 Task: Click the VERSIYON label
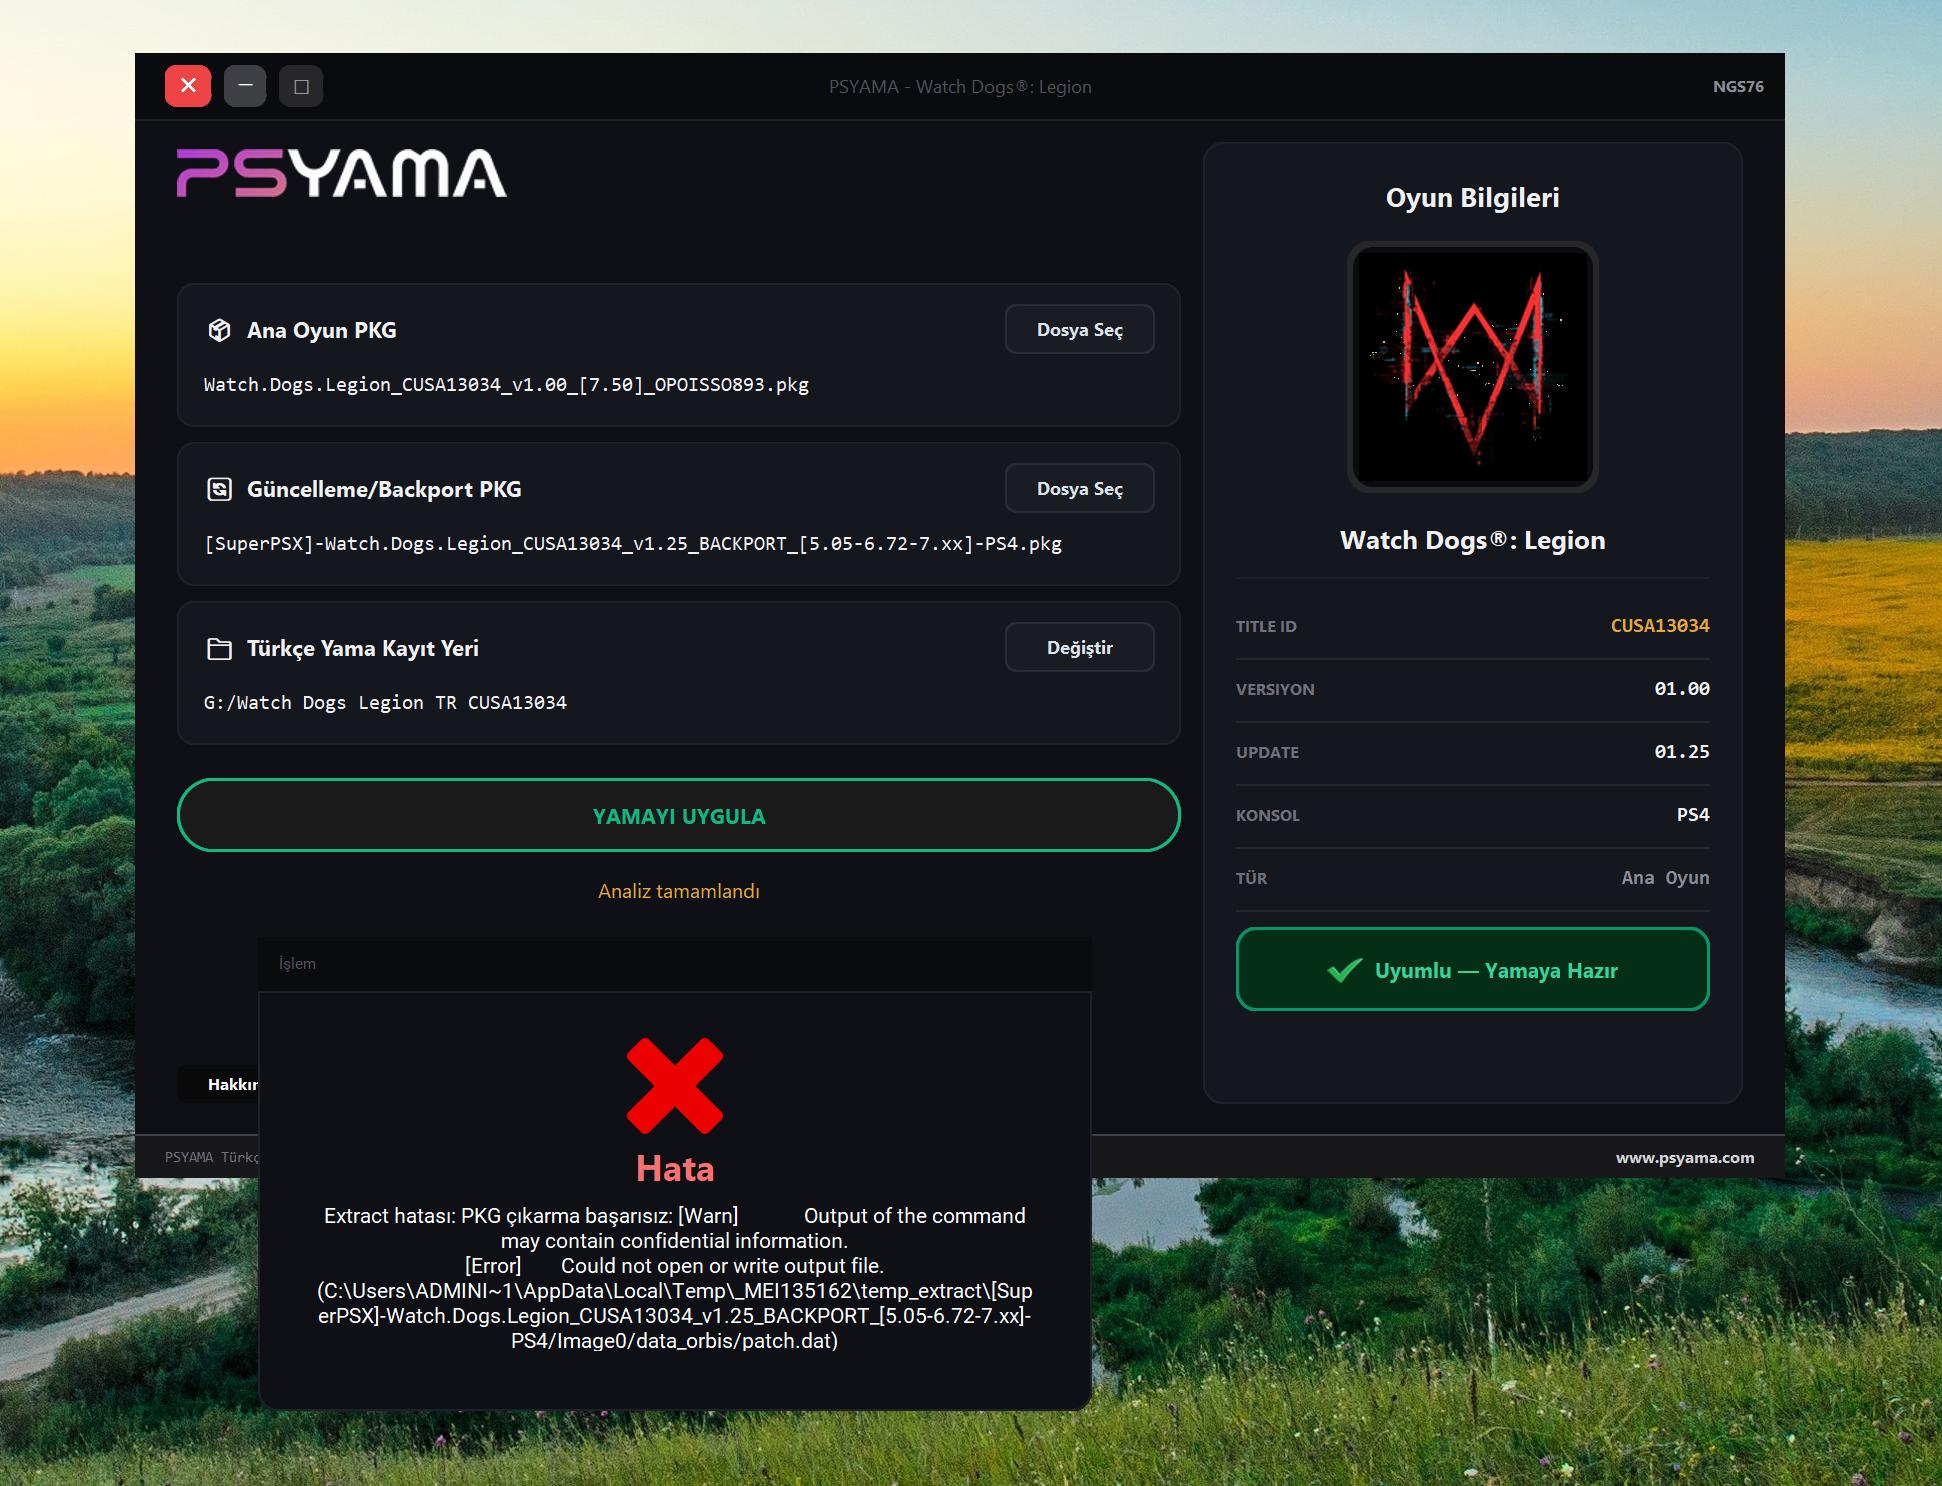pyautogui.click(x=1275, y=690)
